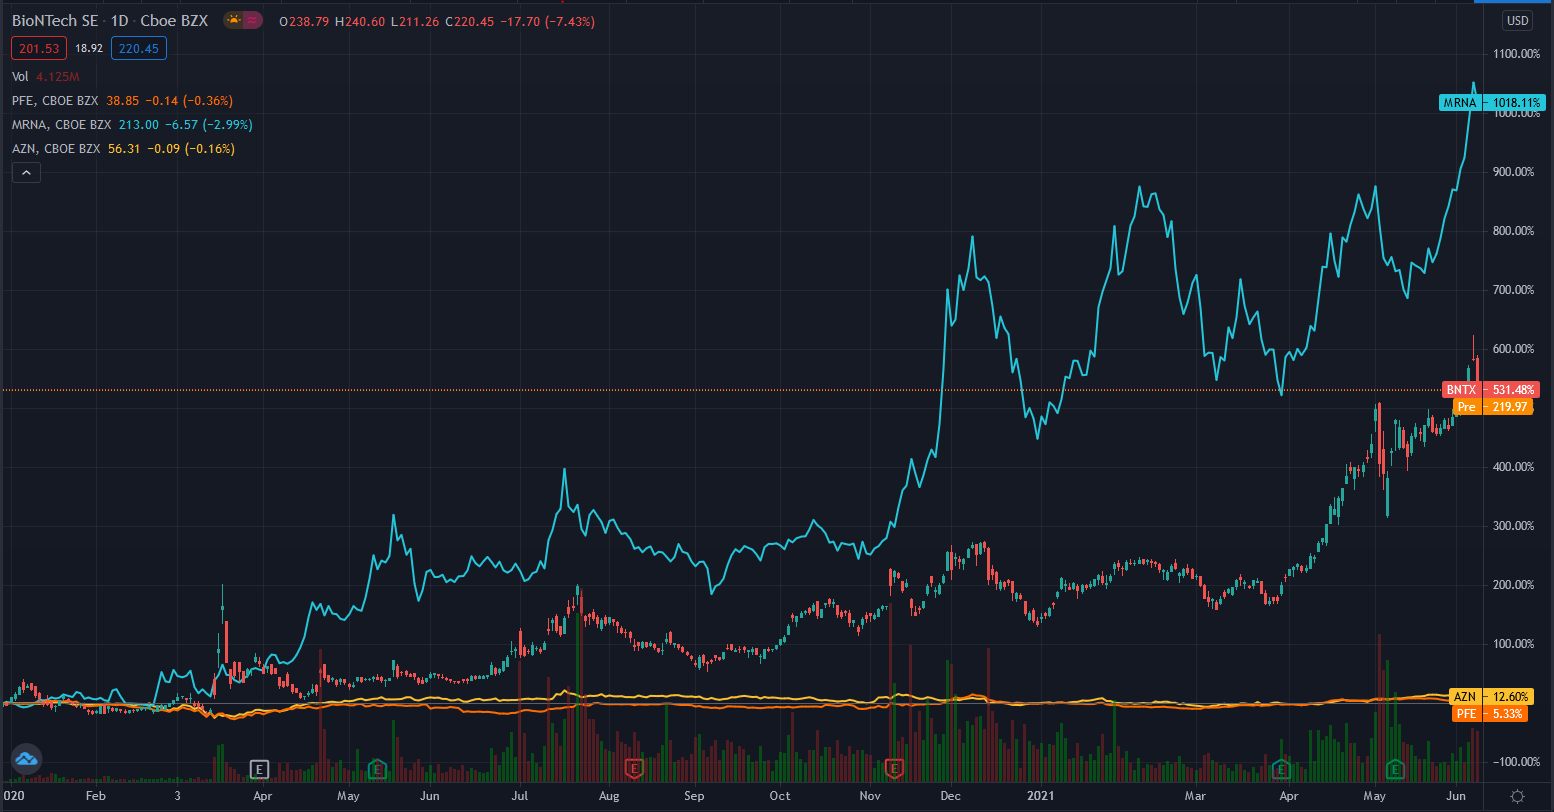Click red E earnings marker after Nov
The image size is (1554, 812).
tap(895, 769)
